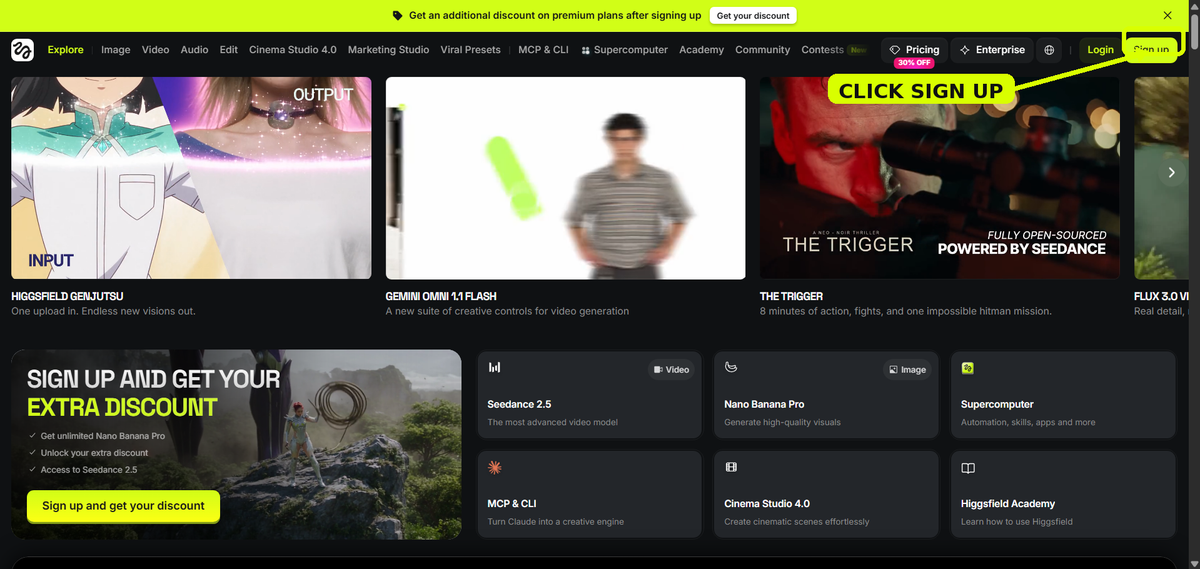Click the GEMINI OMNI 1.1 FLASH title
Viewport: 1200px width, 569px height.
point(441,296)
